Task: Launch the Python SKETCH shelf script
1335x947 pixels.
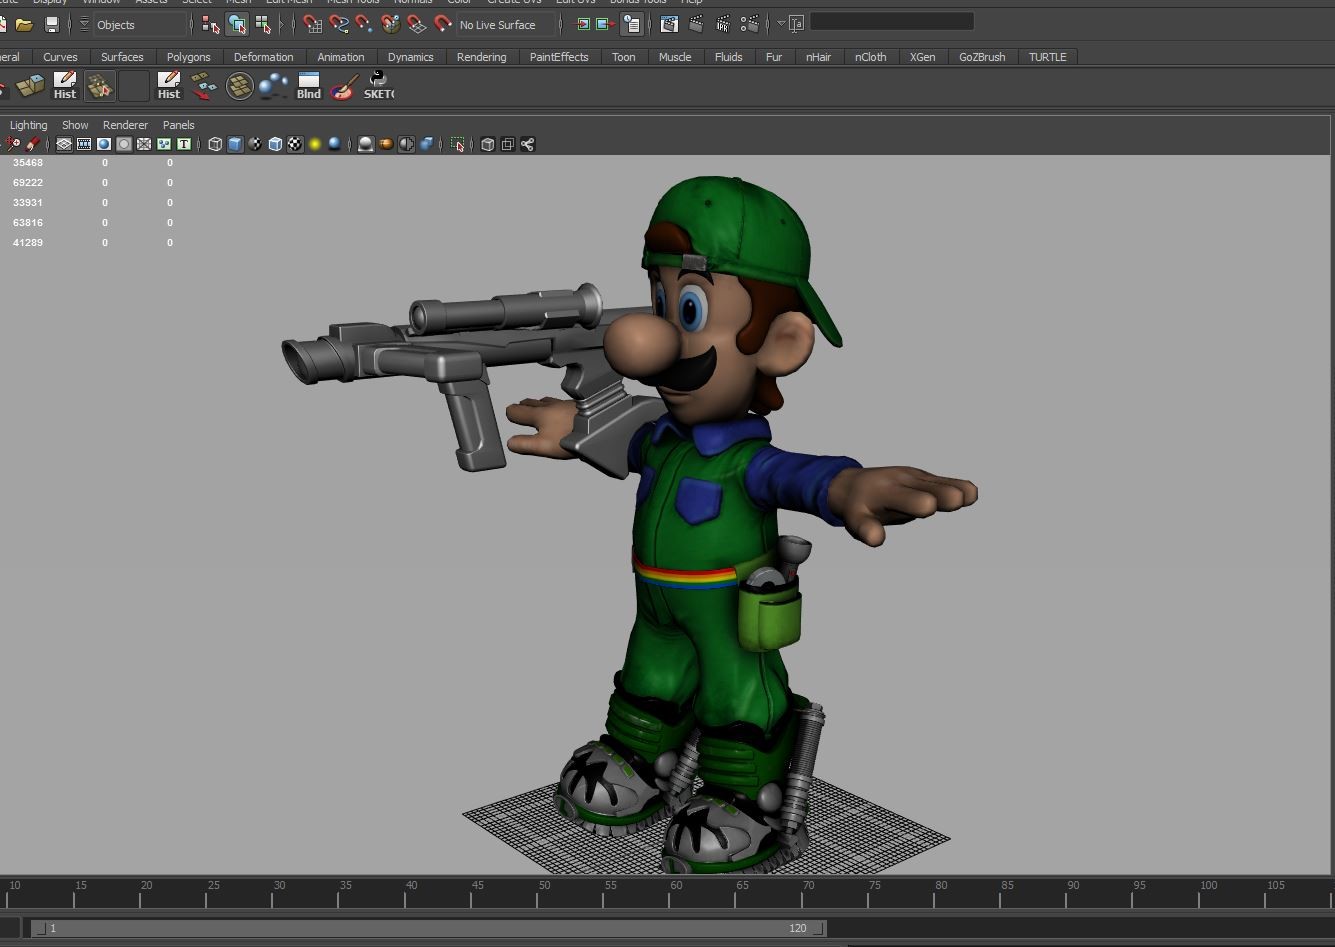Action: (378, 85)
